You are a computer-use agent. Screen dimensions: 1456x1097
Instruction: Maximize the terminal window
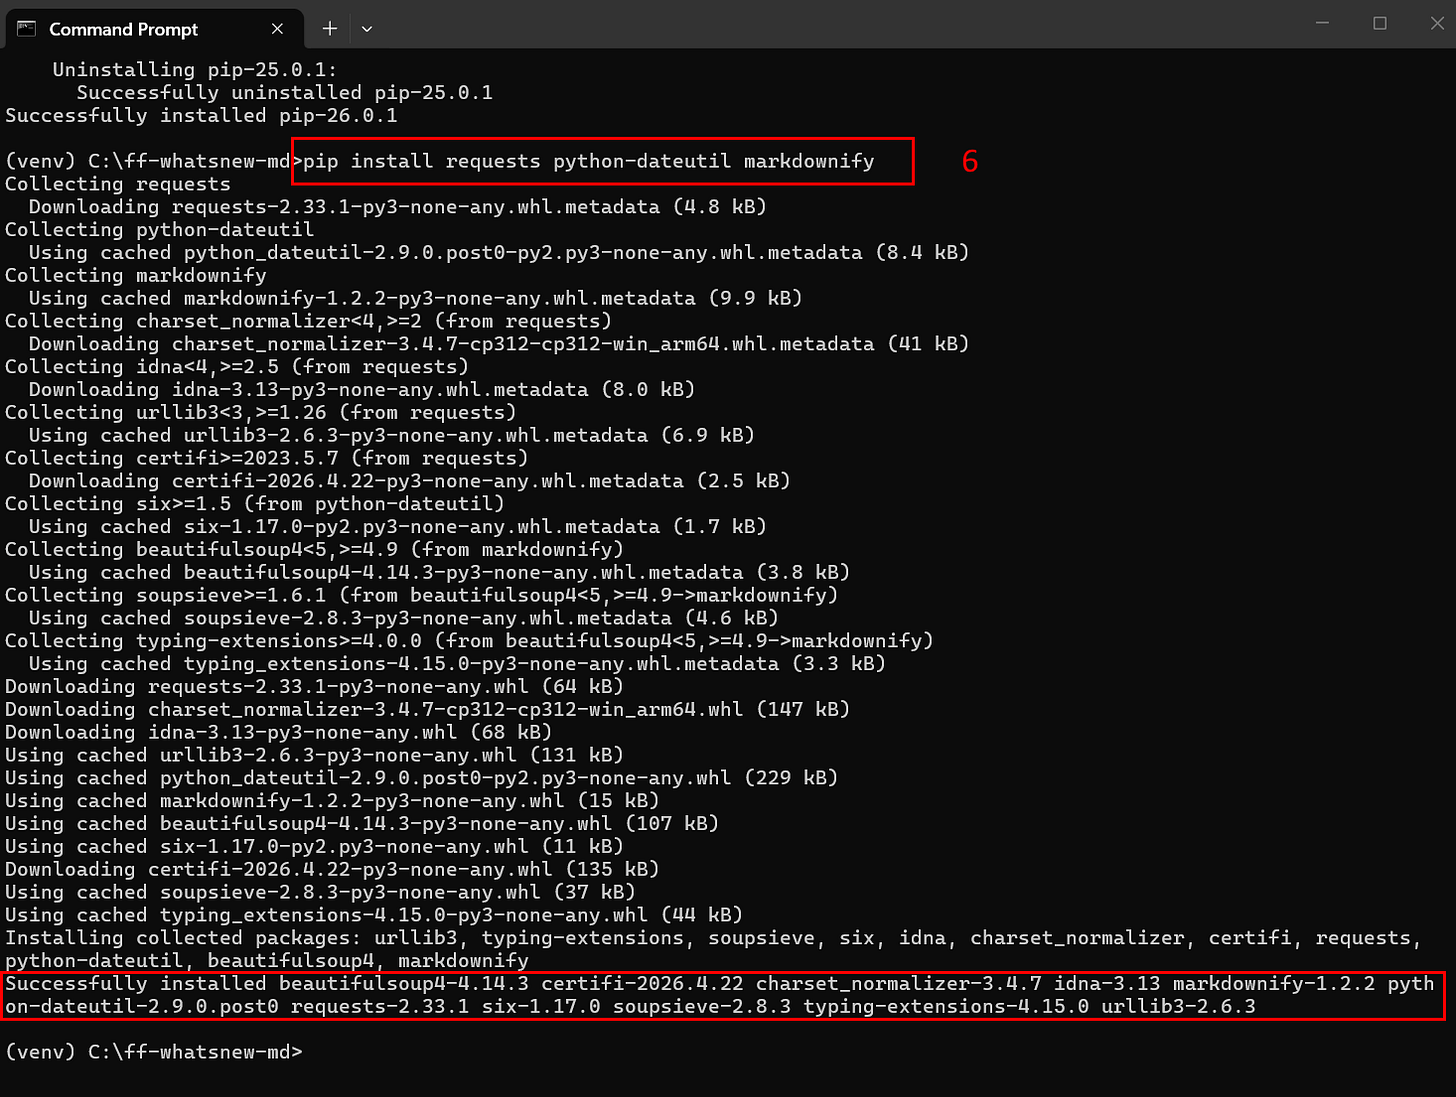(x=1380, y=23)
